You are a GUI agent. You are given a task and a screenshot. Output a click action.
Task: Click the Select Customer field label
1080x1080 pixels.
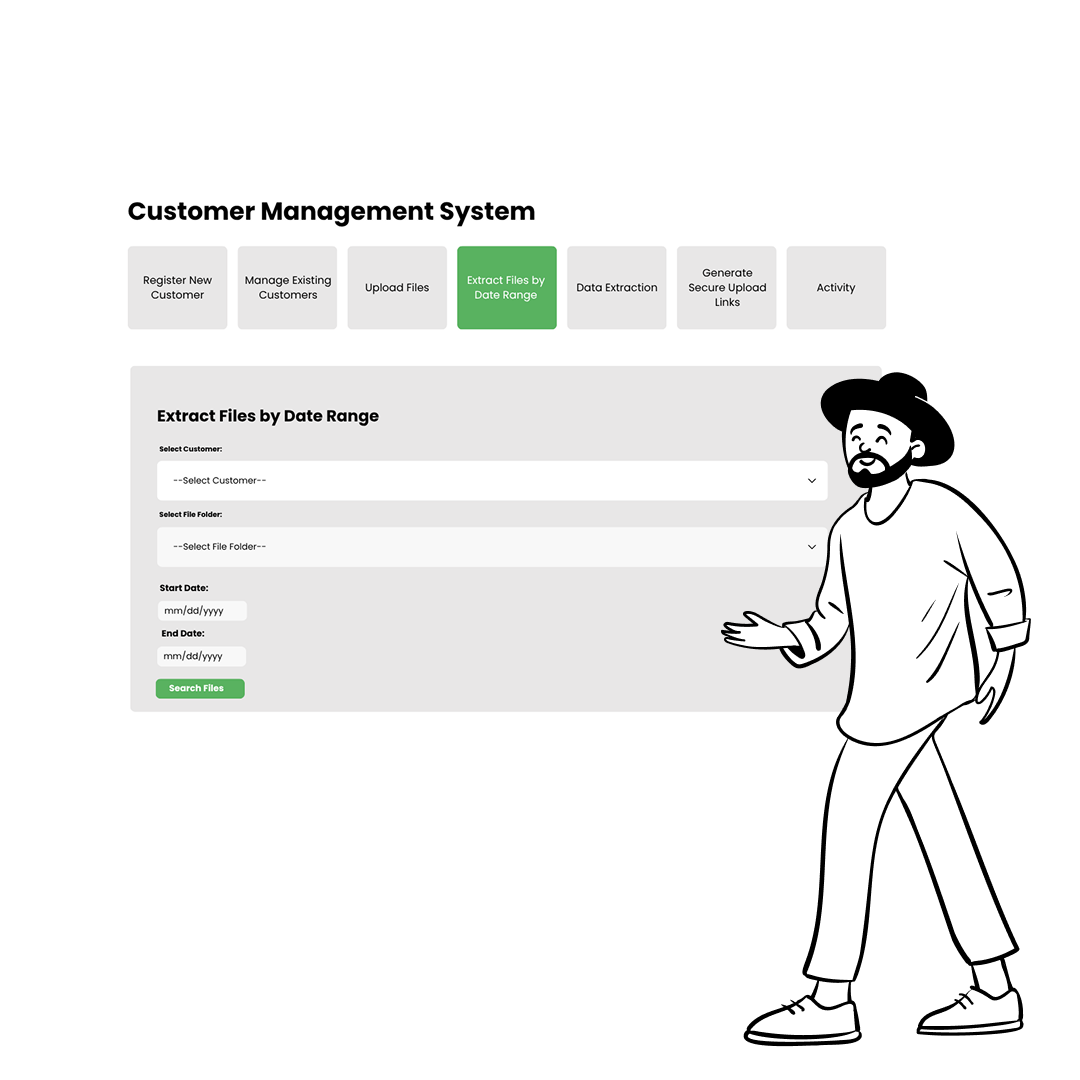pyautogui.click(x=190, y=448)
